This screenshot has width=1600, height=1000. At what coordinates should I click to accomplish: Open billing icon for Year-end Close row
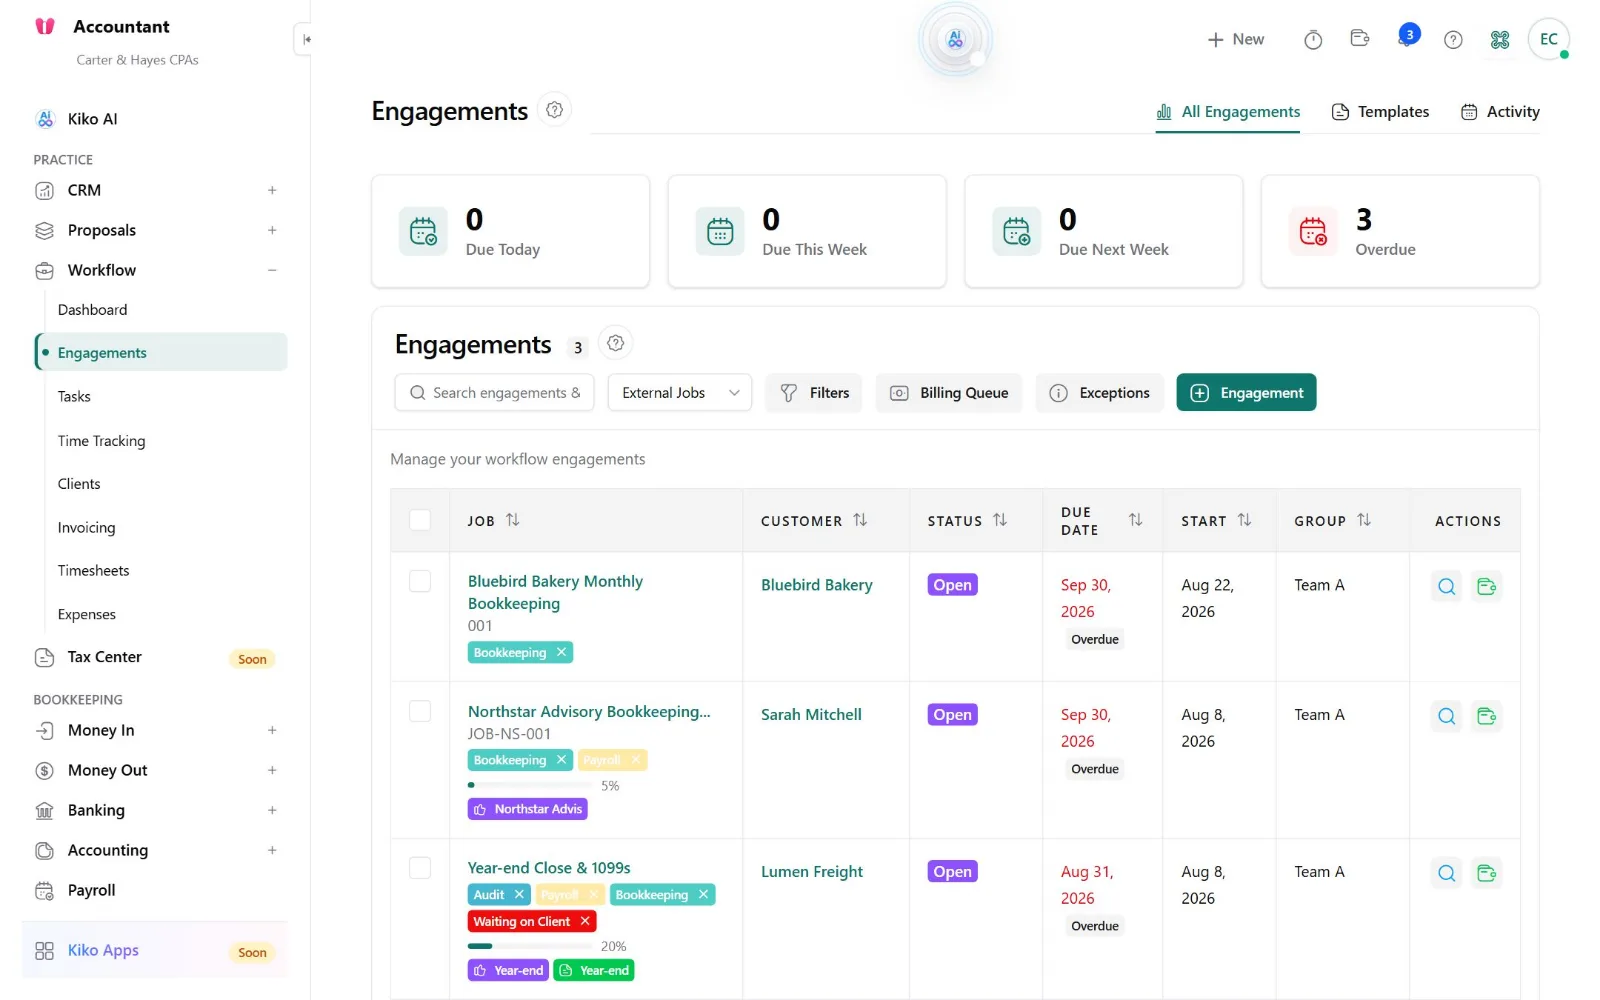[1487, 873]
